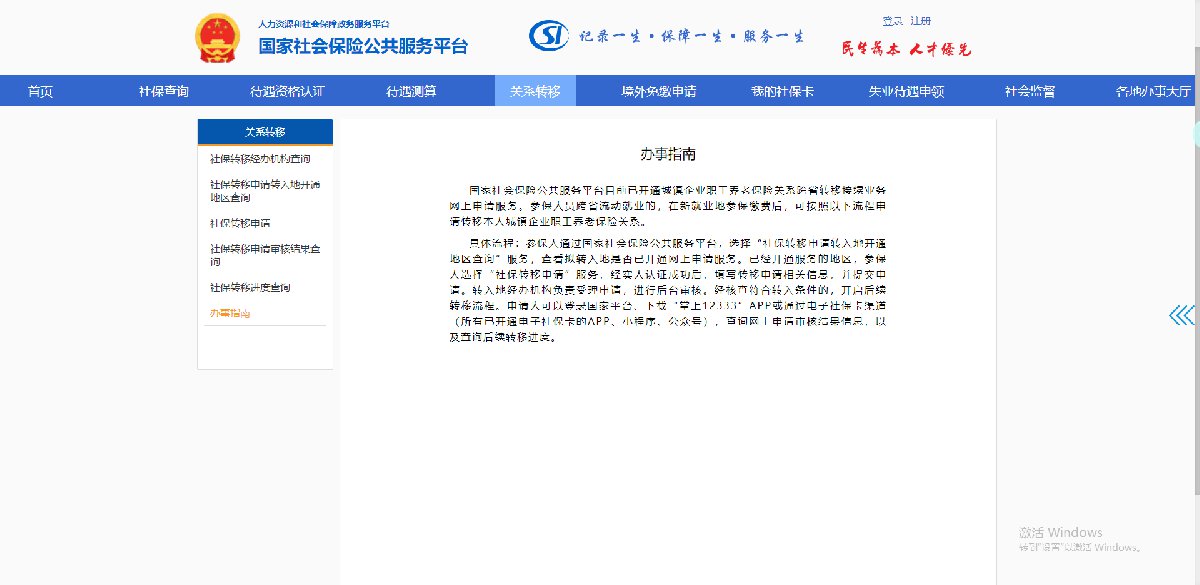Open the 待遇测算 navigation tab

pos(411,91)
